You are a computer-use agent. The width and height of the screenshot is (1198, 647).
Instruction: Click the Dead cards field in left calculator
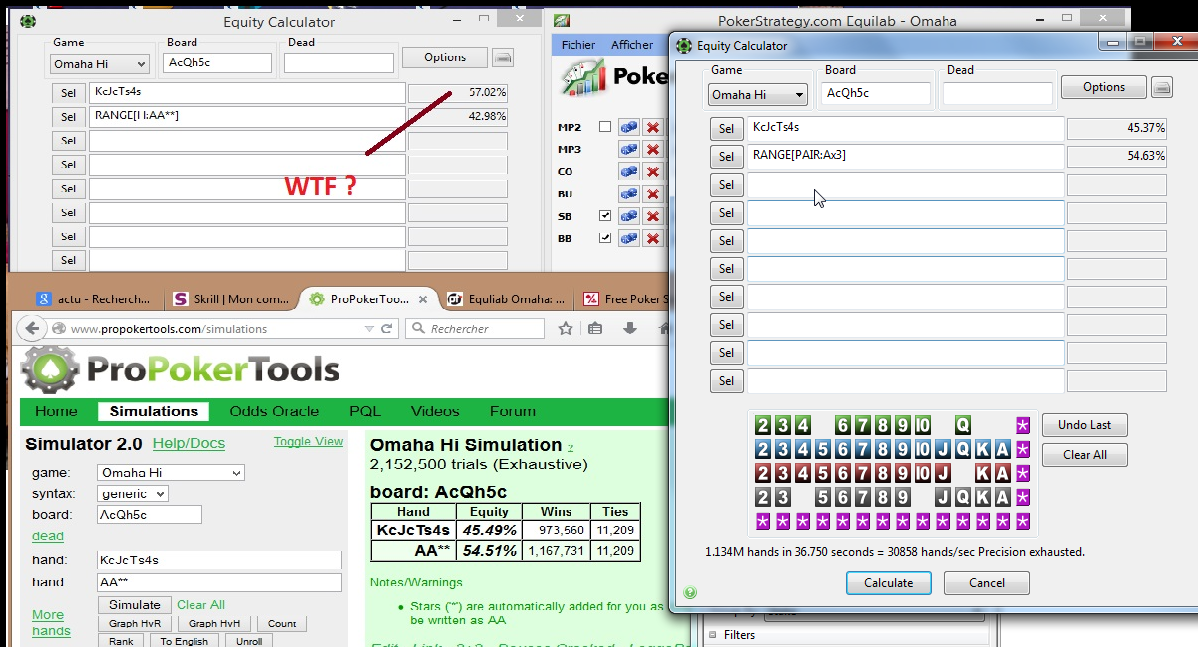(x=338, y=63)
